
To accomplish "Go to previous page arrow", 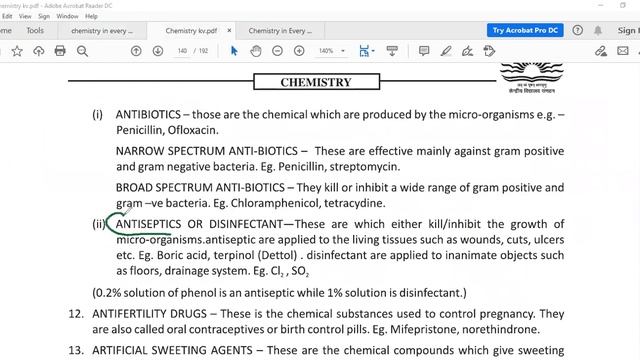I will pyautogui.click(x=136, y=51).
